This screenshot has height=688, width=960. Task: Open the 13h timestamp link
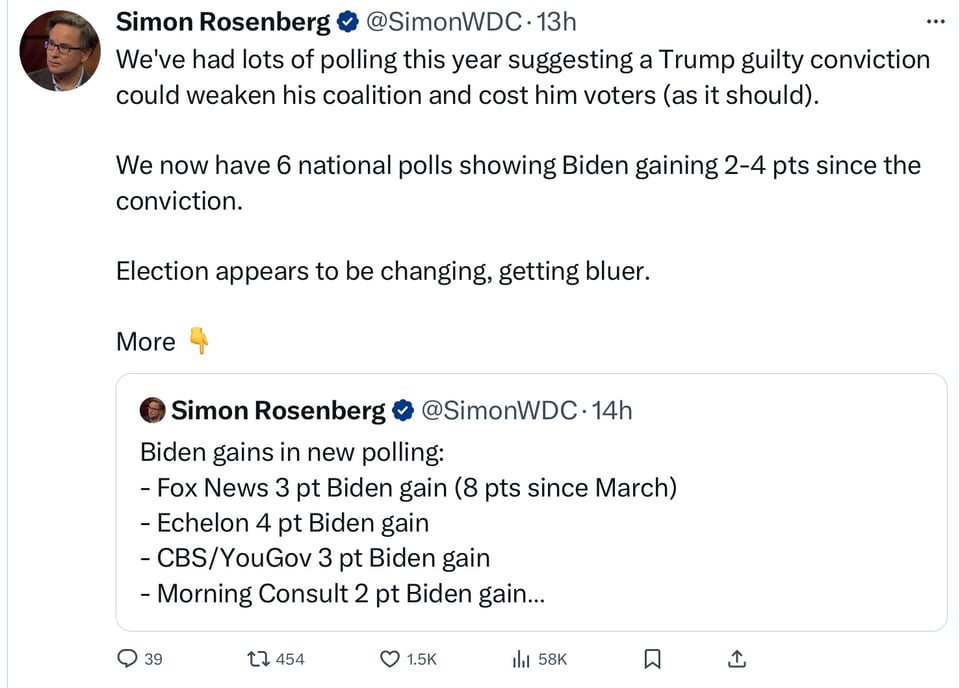(x=558, y=22)
